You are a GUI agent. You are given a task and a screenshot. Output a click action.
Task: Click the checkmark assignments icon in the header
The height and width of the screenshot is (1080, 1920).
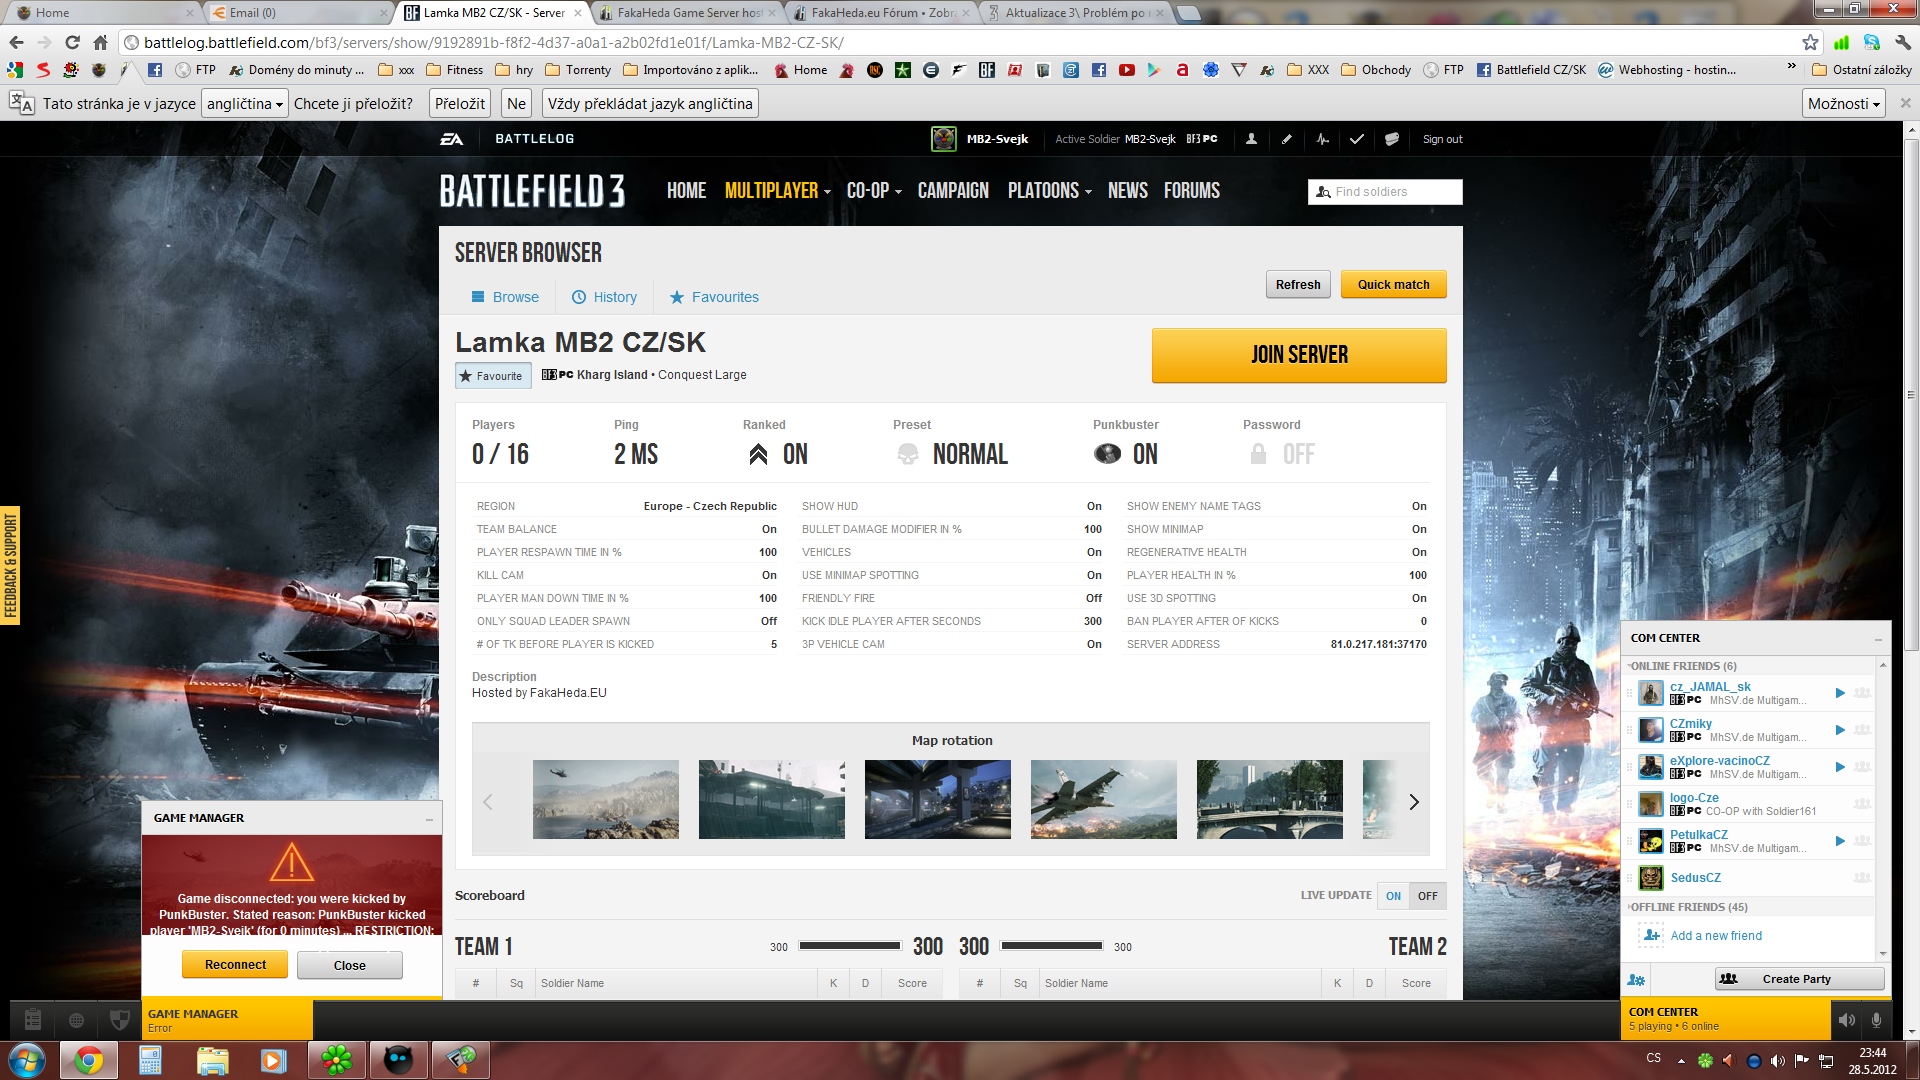pyautogui.click(x=1356, y=139)
